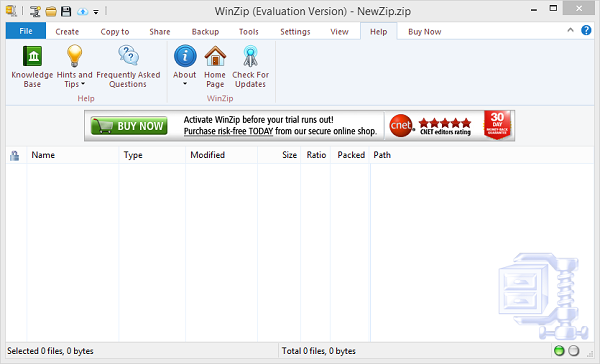Click the gray status light indicator
Image resolution: width=600 pixels, height=364 pixels.
pyautogui.click(x=574, y=350)
